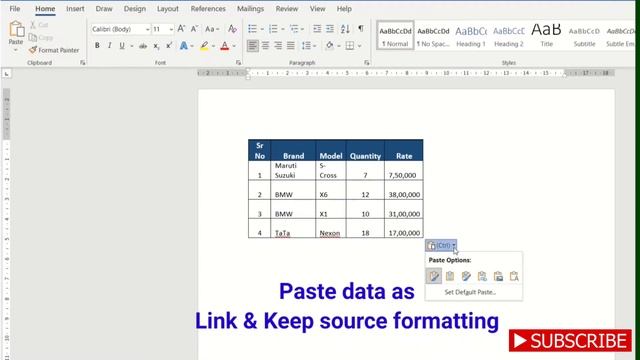
Task: Center align the paragraph
Action: [265, 46]
